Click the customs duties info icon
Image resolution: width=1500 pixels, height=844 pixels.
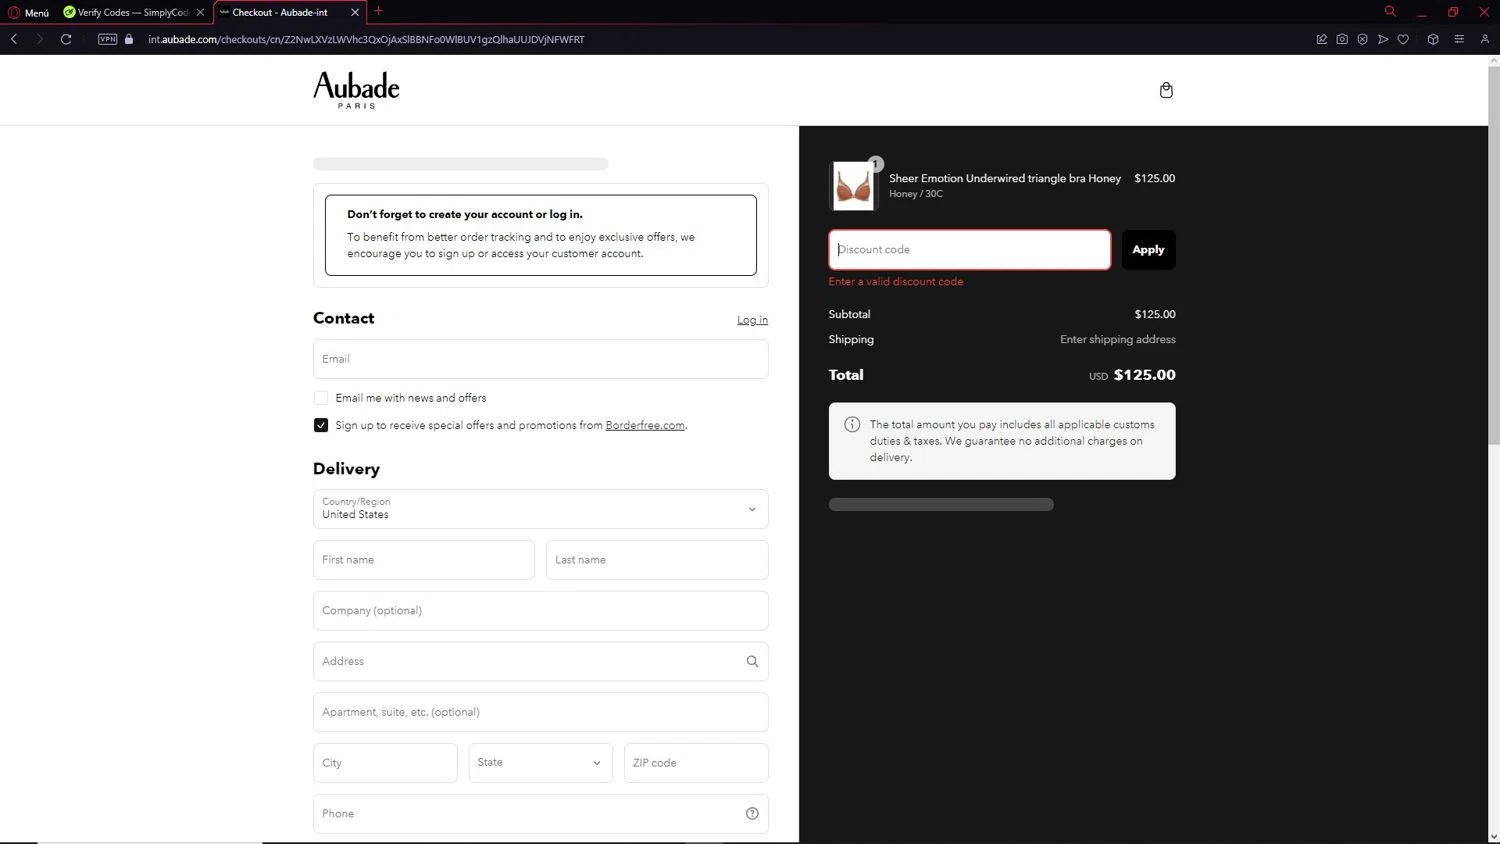coord(852,424)
